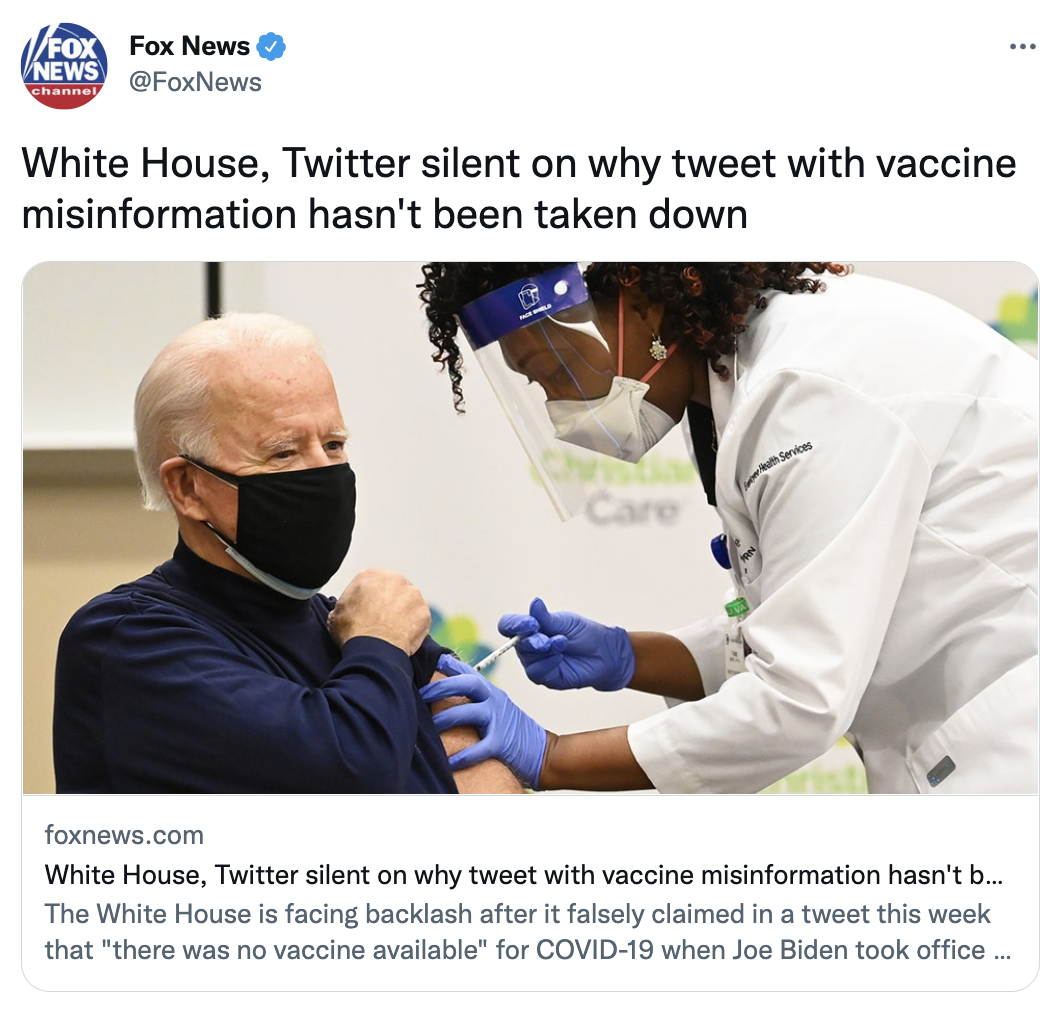
Task: Open the Fox News profile avatar
Action: click(64, 65)
